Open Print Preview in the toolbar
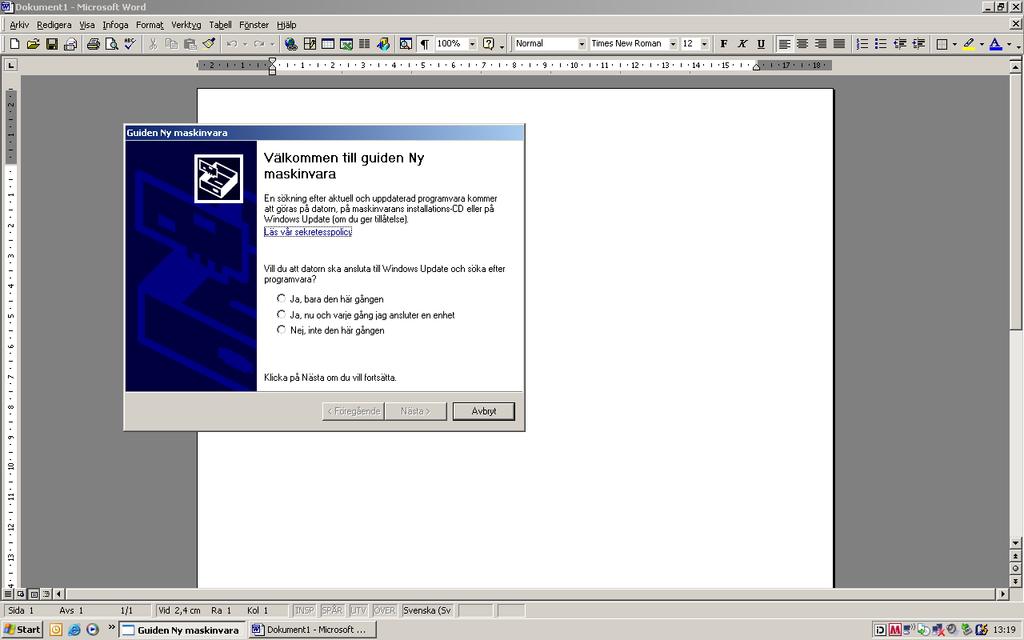 pos(112,44)
